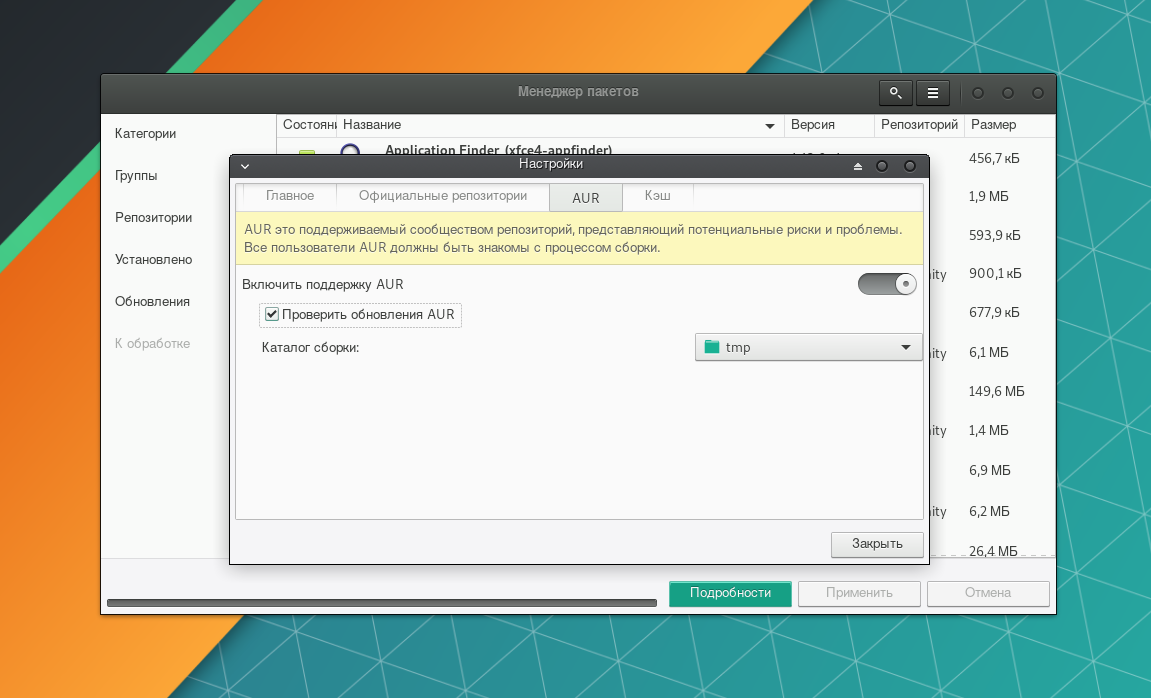Select К обработке in the sidebar
This screenshot has height=698, width=1151.
[152, 343]
